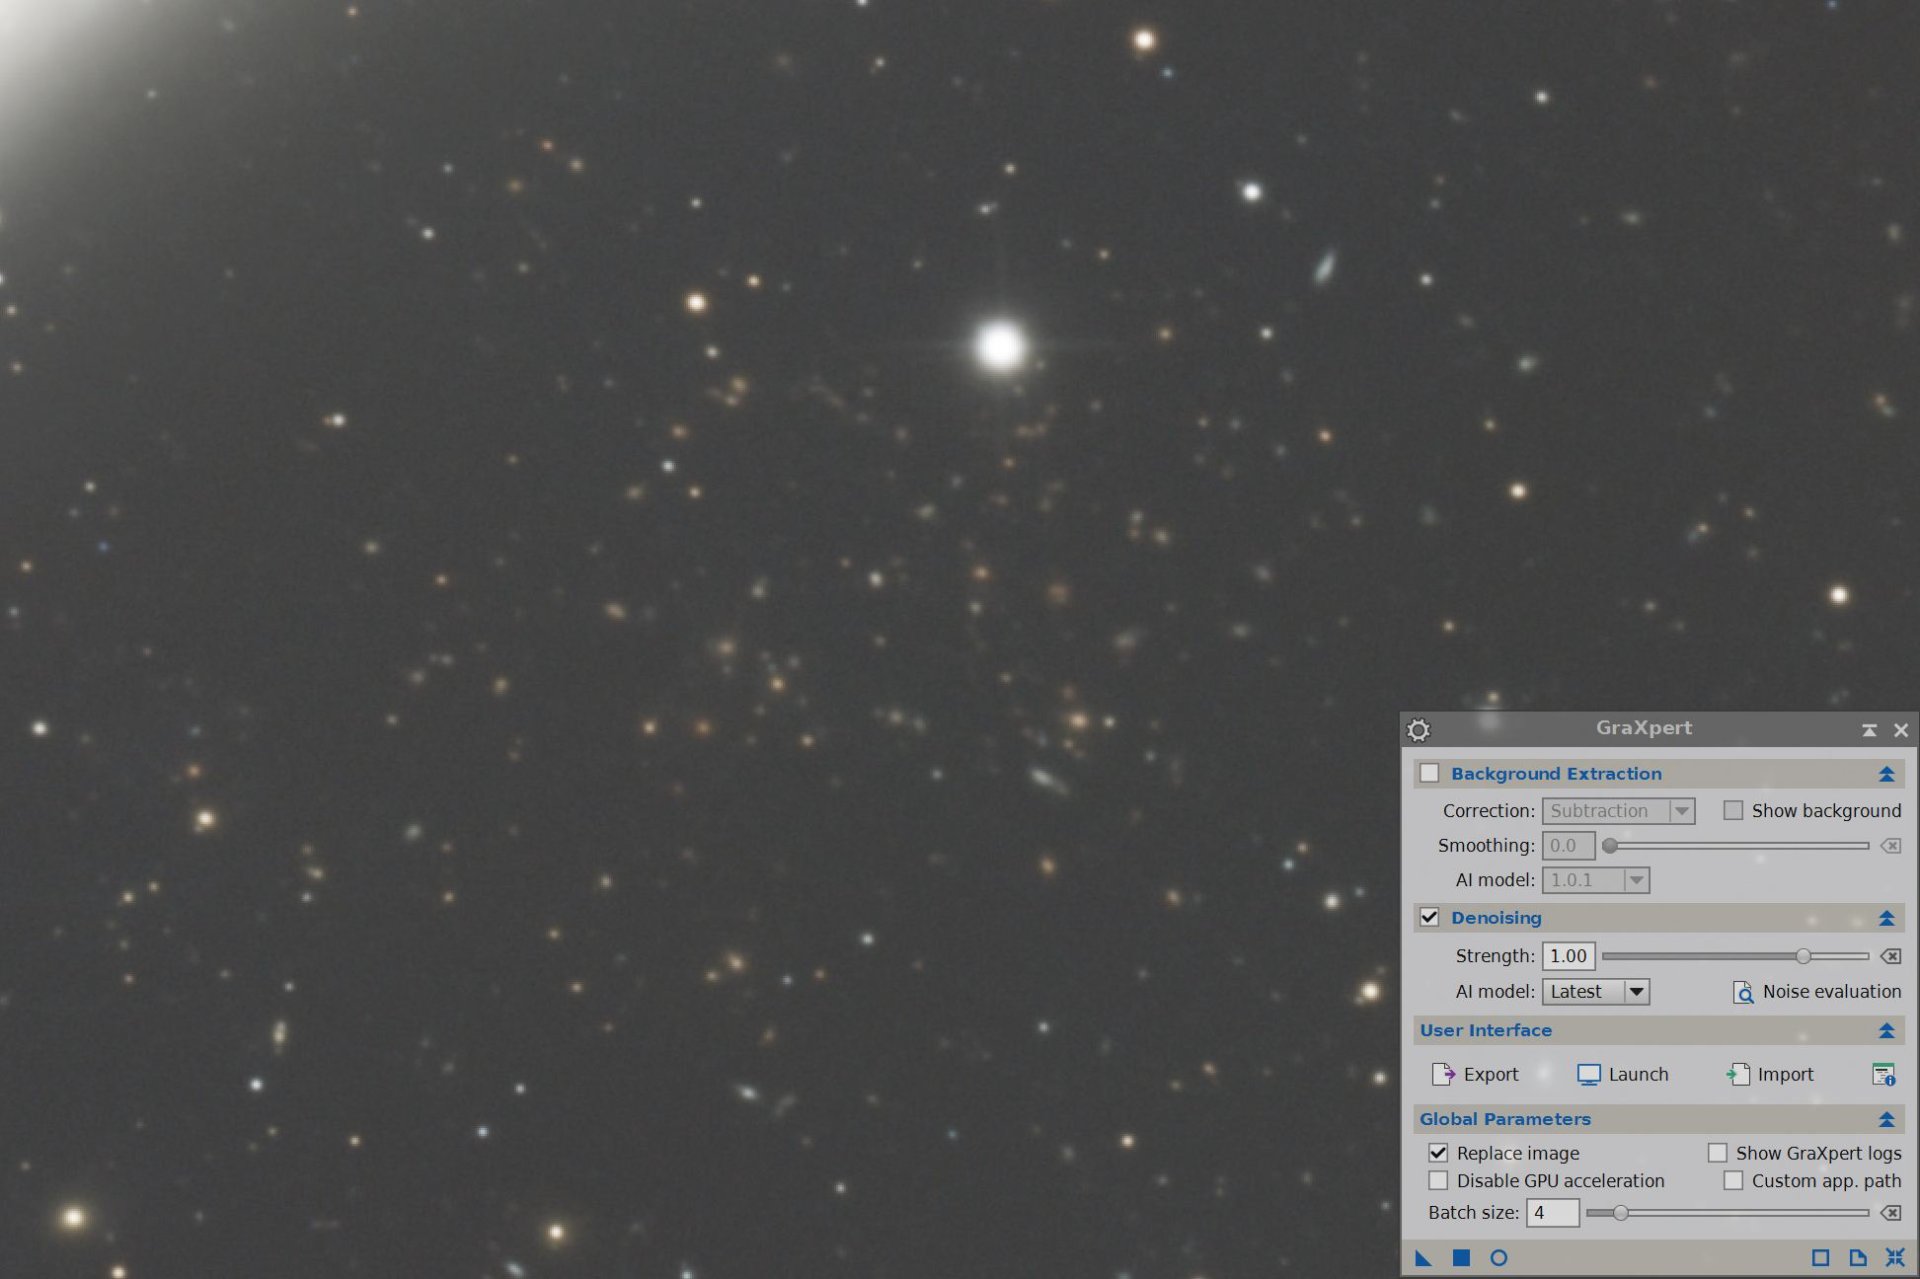The width and height of the screenshot is (1920, 1279).
Task: Toggle the Replace image checkbox
Action: [x=1438, y=1152]
